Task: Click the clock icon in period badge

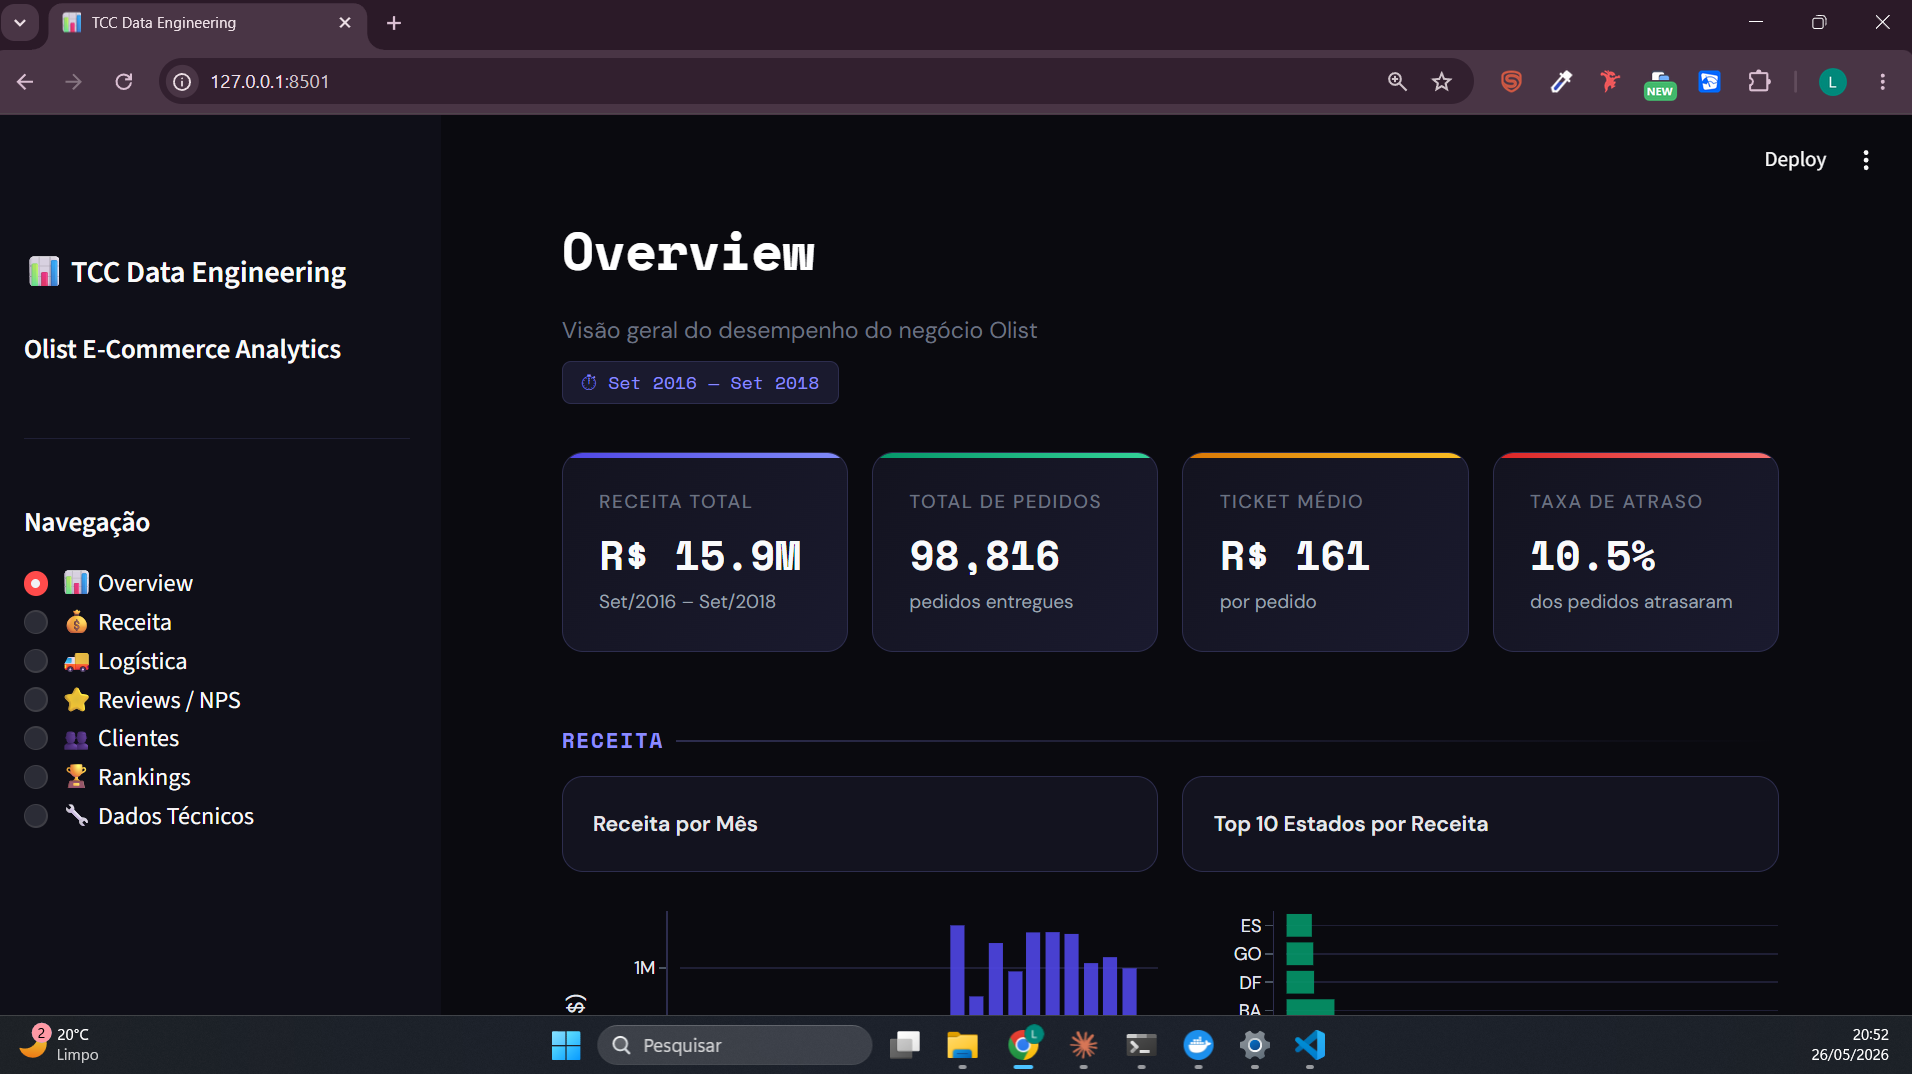Action: (x=589, y=382)
